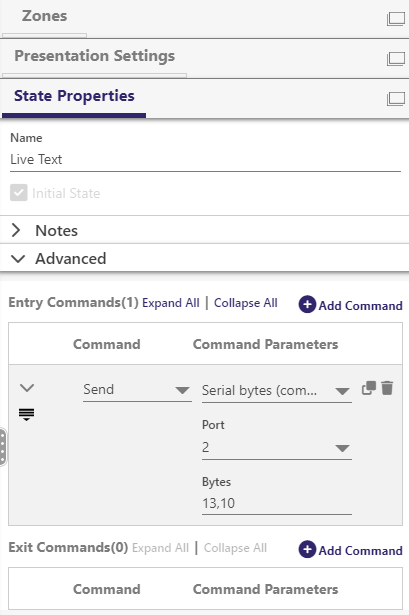The width and height of the screenshot is (409, 615).
Task: Open the Serial bytes parameter dropdown
Action: tap(276, 391)
